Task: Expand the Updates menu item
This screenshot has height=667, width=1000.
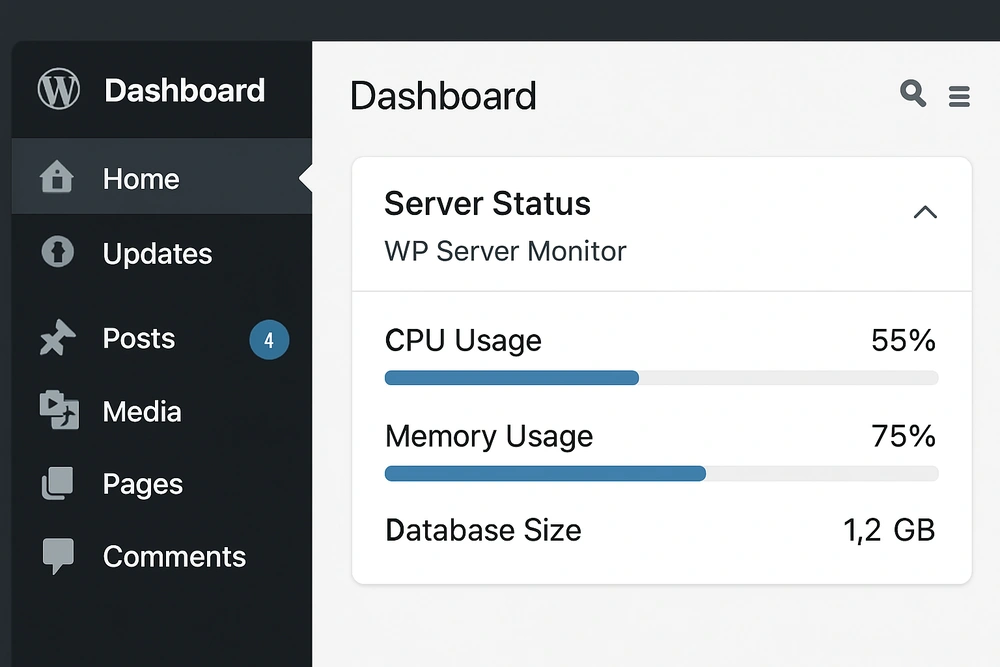Action: tap(157, 253)
